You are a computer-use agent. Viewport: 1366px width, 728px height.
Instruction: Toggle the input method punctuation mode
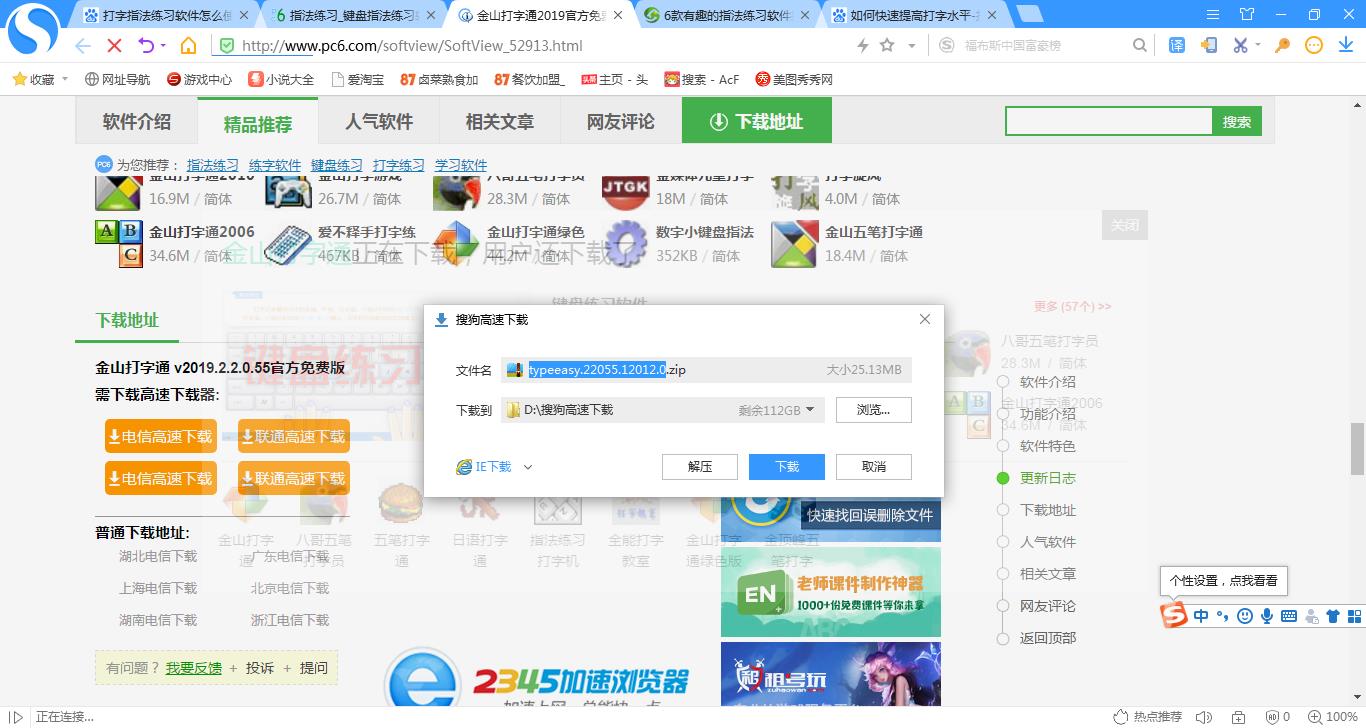pyautogui.click(x=1223, y=616)
